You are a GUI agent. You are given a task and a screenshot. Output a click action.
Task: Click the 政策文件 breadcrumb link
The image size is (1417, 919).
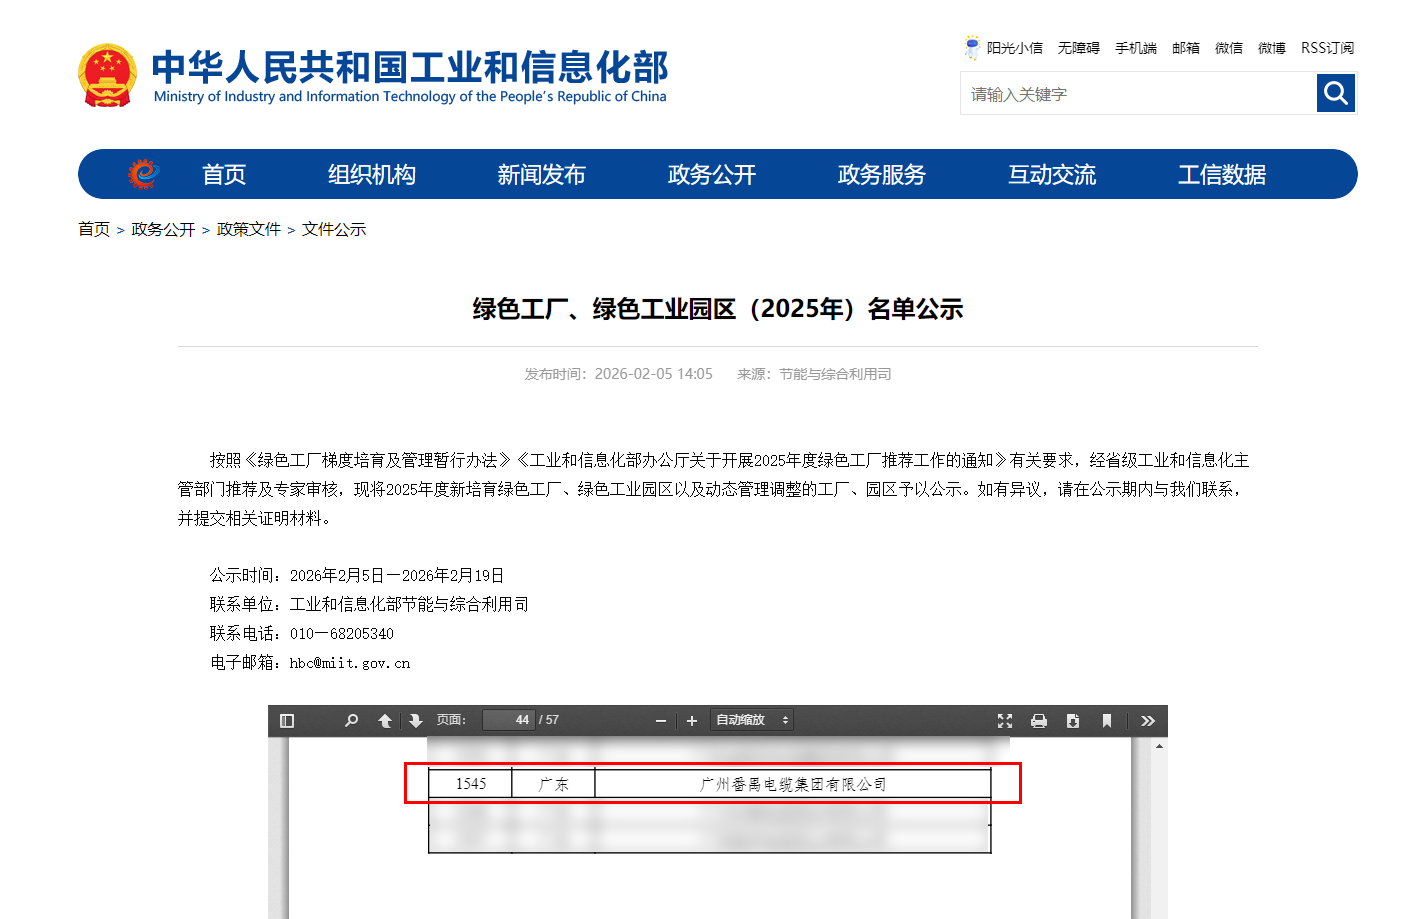tap(249, 230)
